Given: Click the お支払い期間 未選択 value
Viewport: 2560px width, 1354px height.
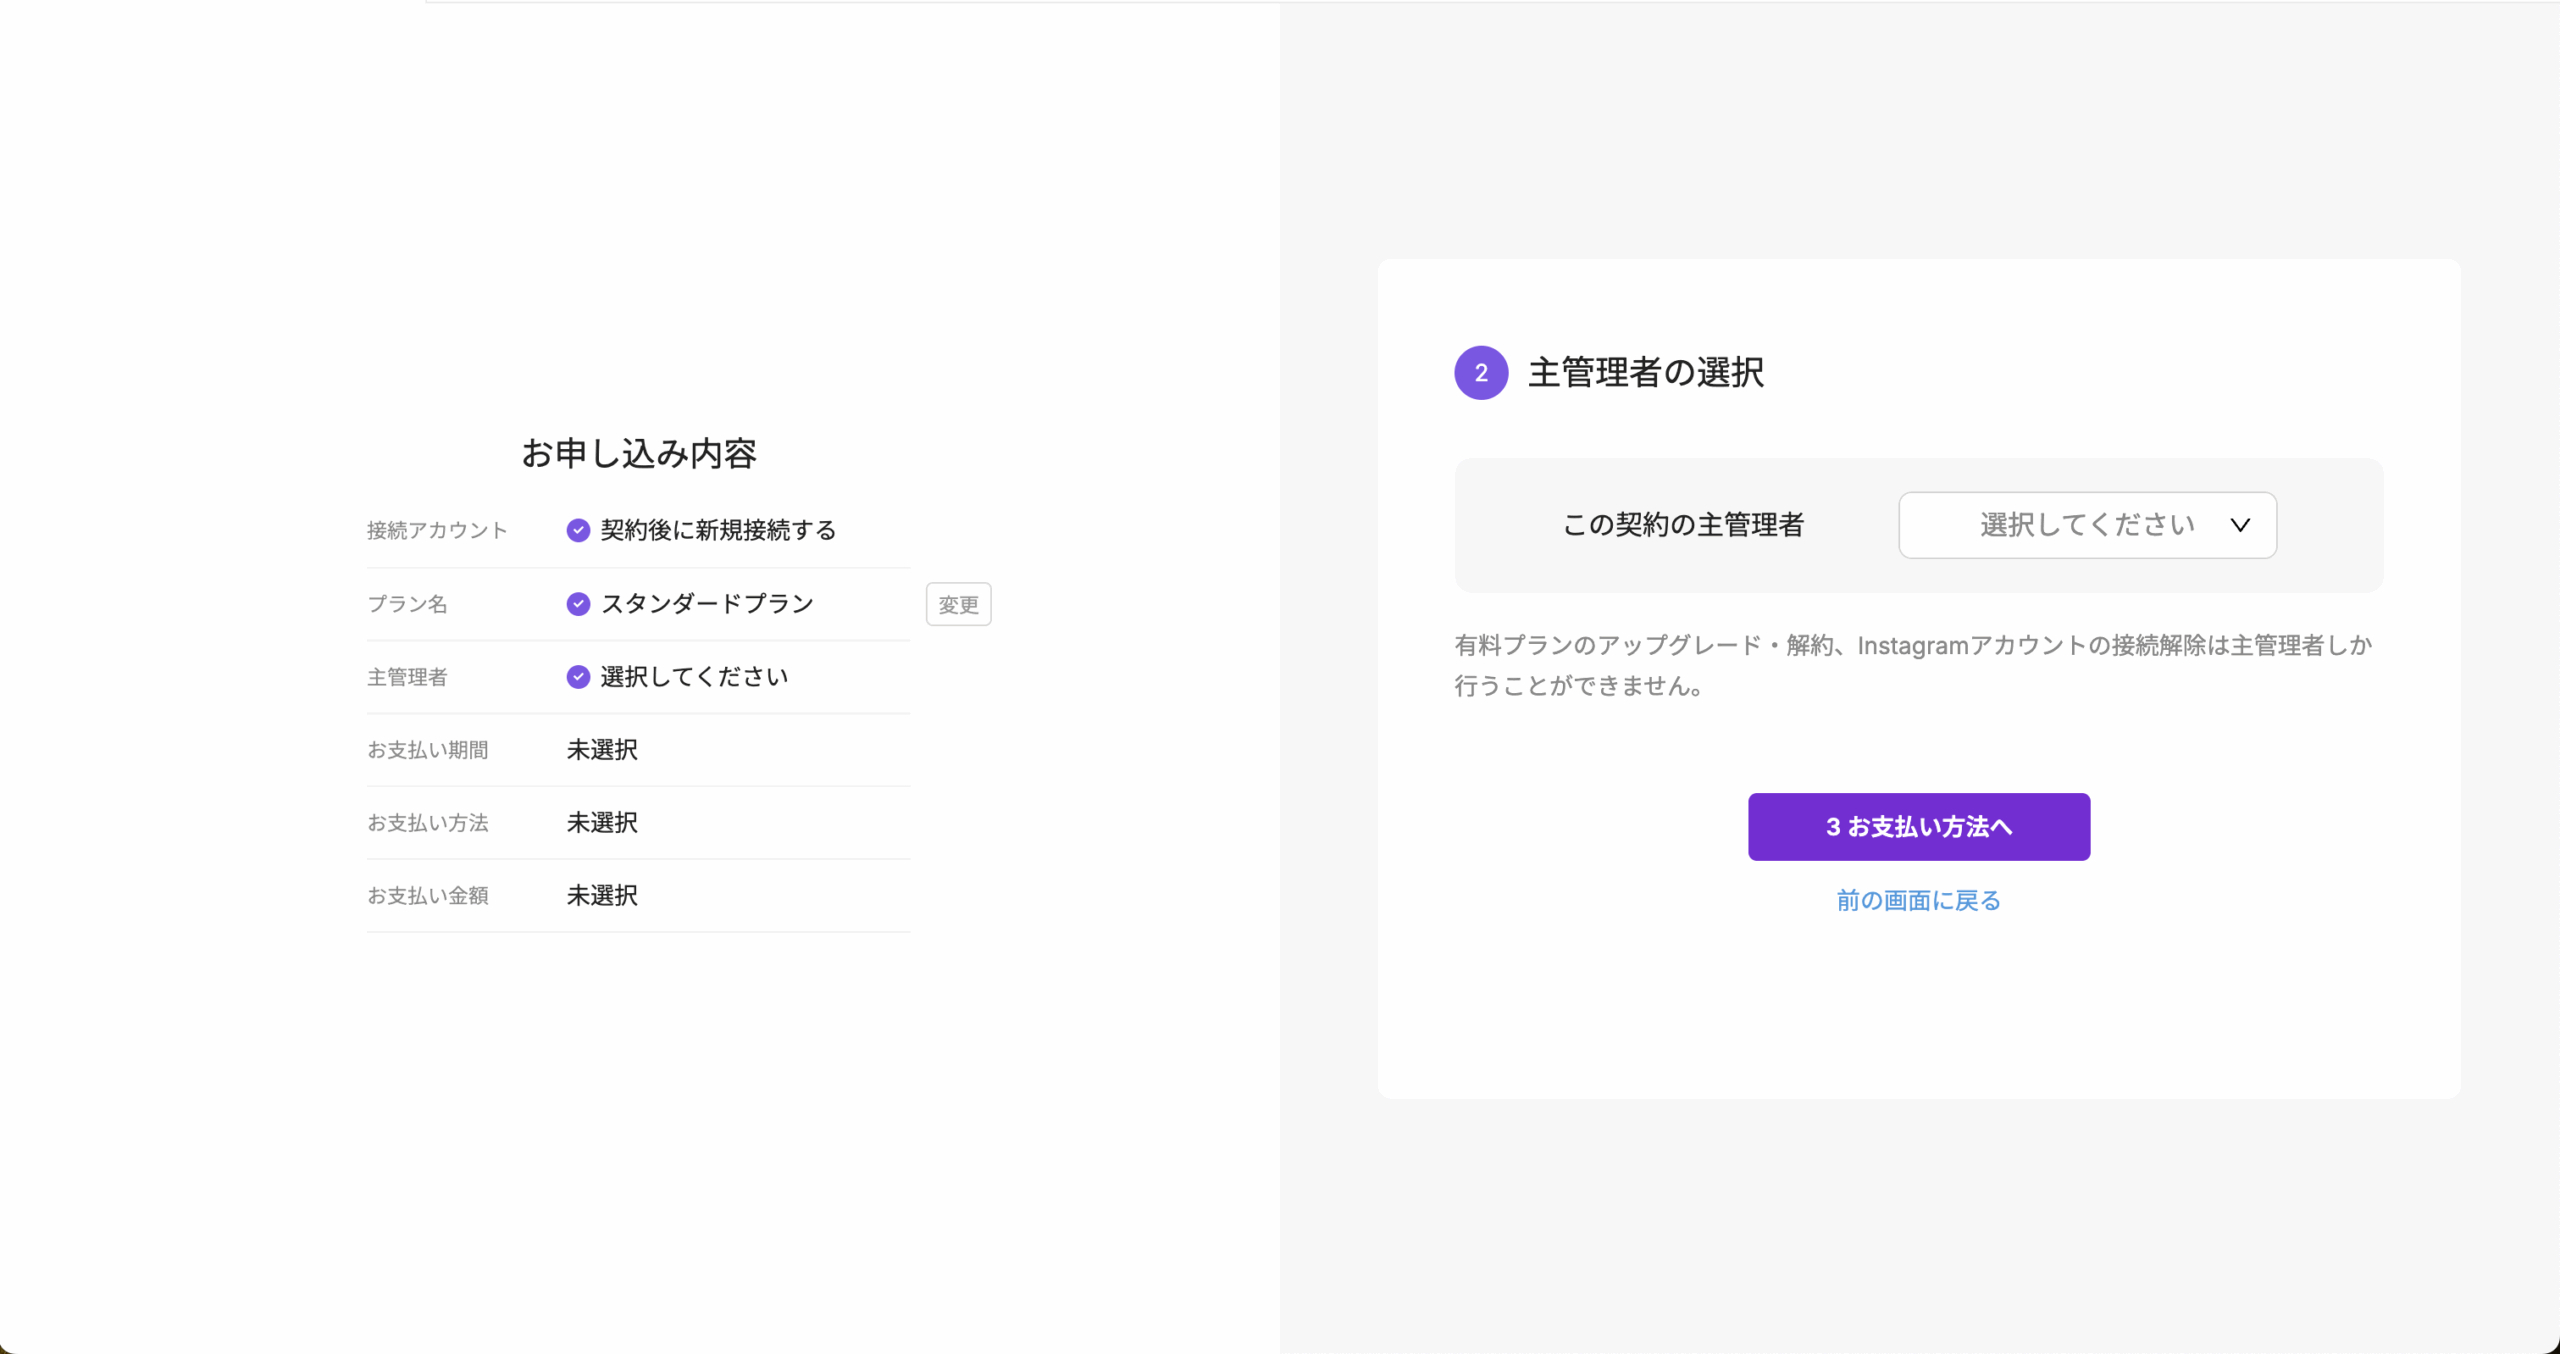Looking at the screenshot, I should pos(602,750).
